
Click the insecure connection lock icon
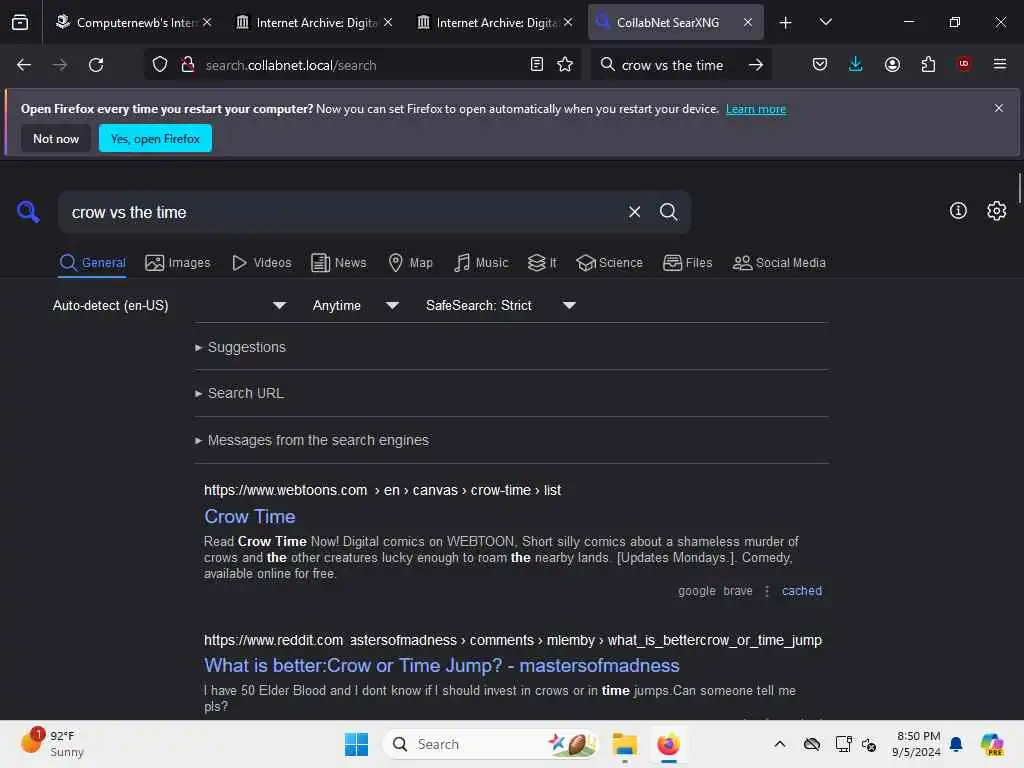[x=188, y=65]
